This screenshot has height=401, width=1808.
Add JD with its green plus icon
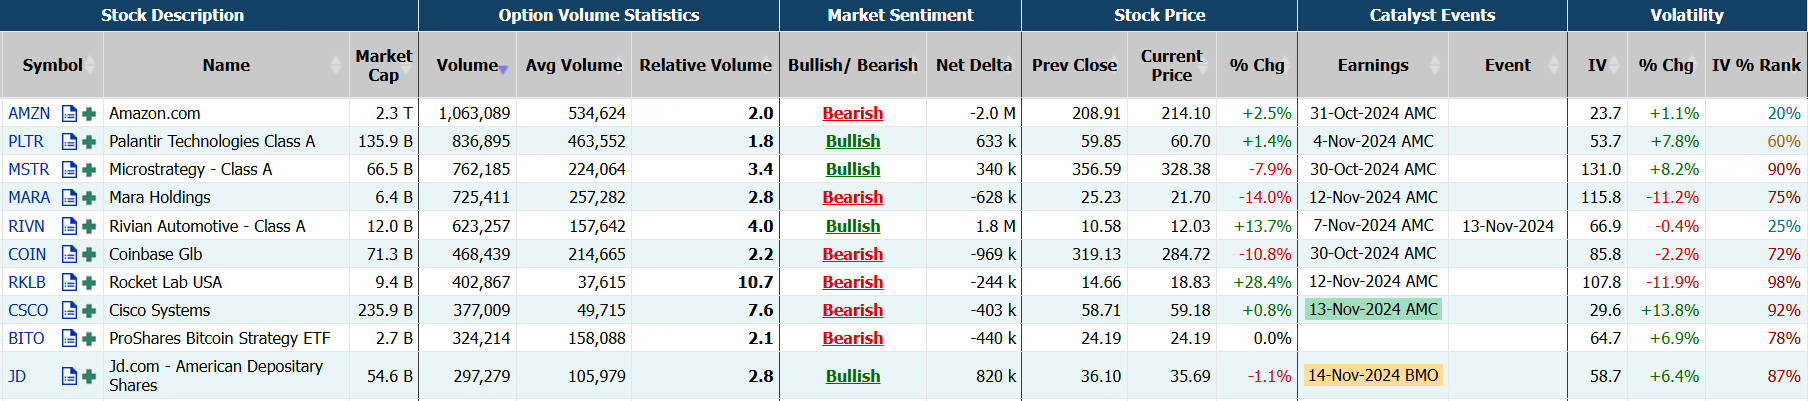click(89, 377)
